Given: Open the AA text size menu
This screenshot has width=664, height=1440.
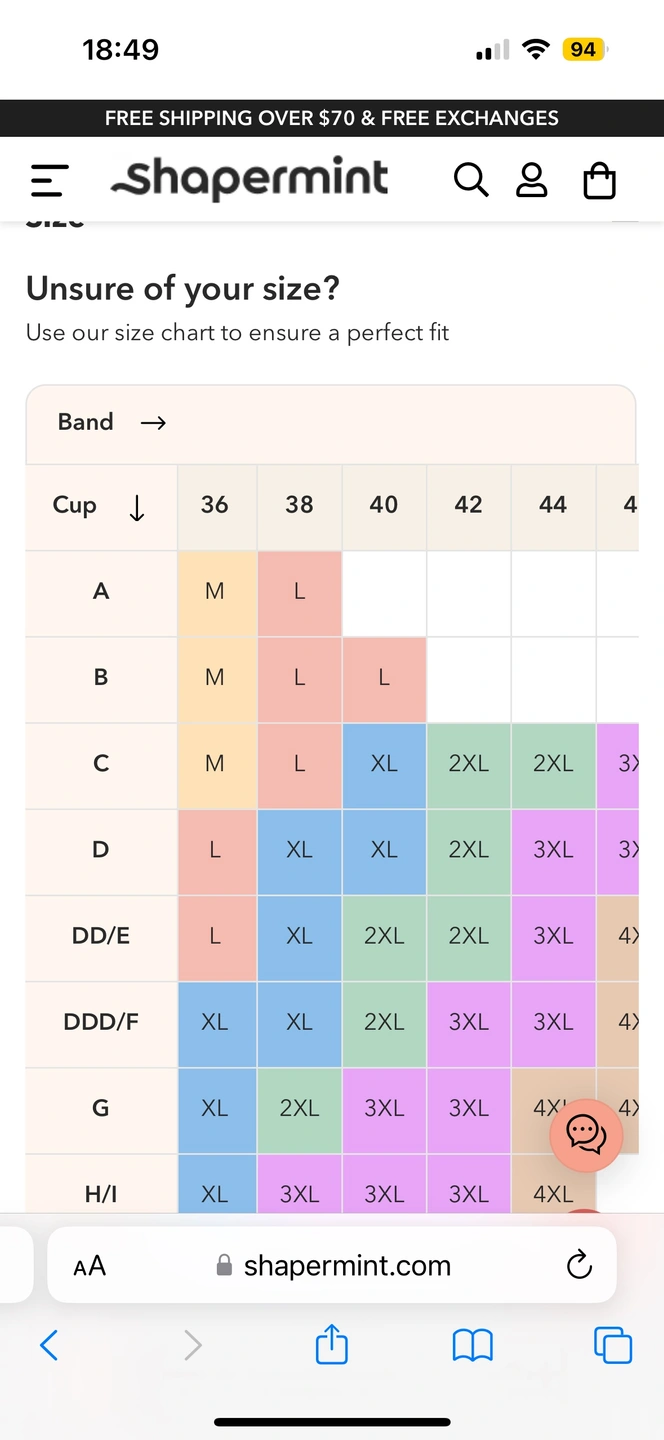Looking at the screenshot, I should [90, 1266].
